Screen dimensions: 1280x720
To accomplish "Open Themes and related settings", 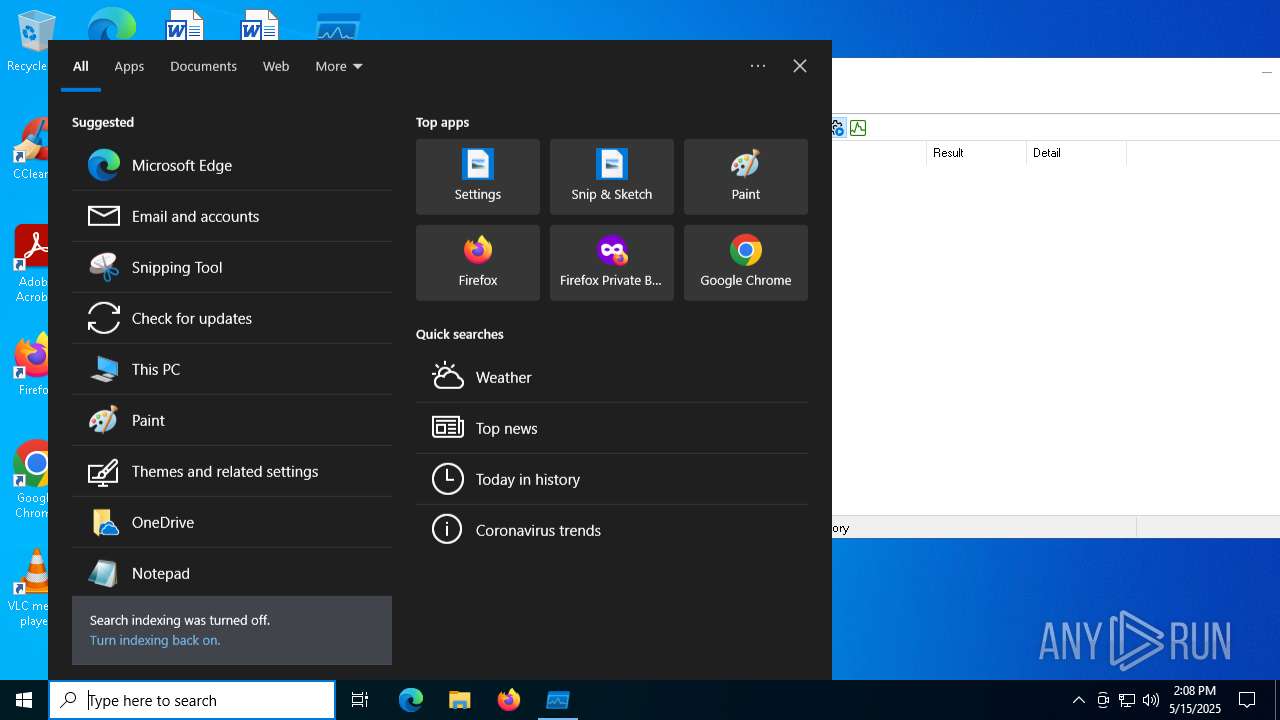I will coord(232,471).
